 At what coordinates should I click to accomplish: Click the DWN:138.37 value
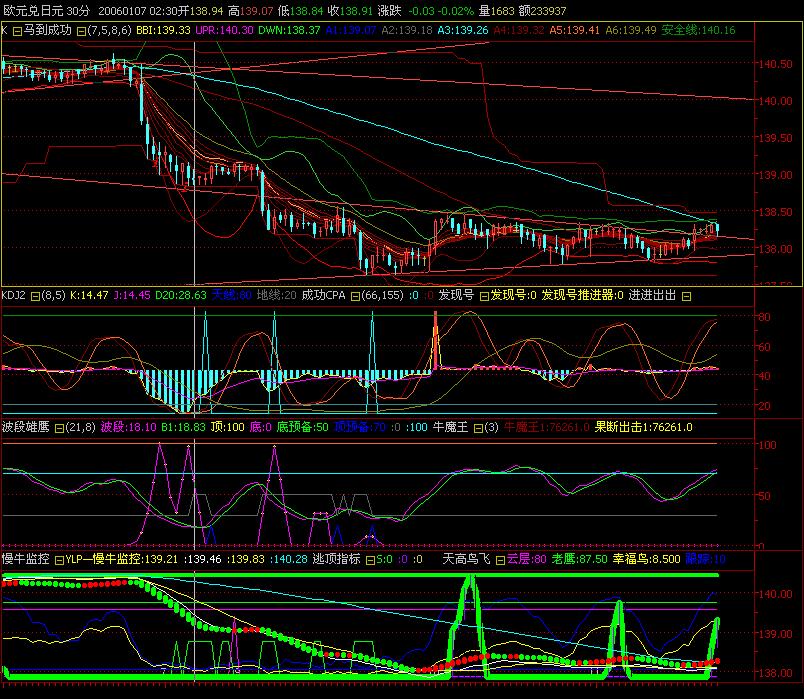(289, 30)
